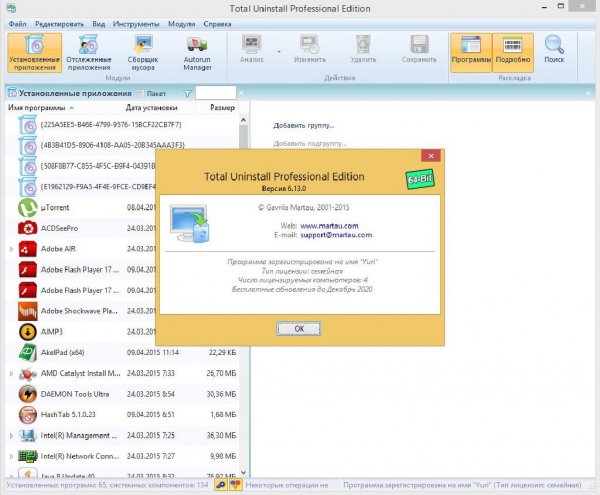Enable the Пакет batch checkbox
The height and width of the screenshot is (495, 600).
[141, 93]
